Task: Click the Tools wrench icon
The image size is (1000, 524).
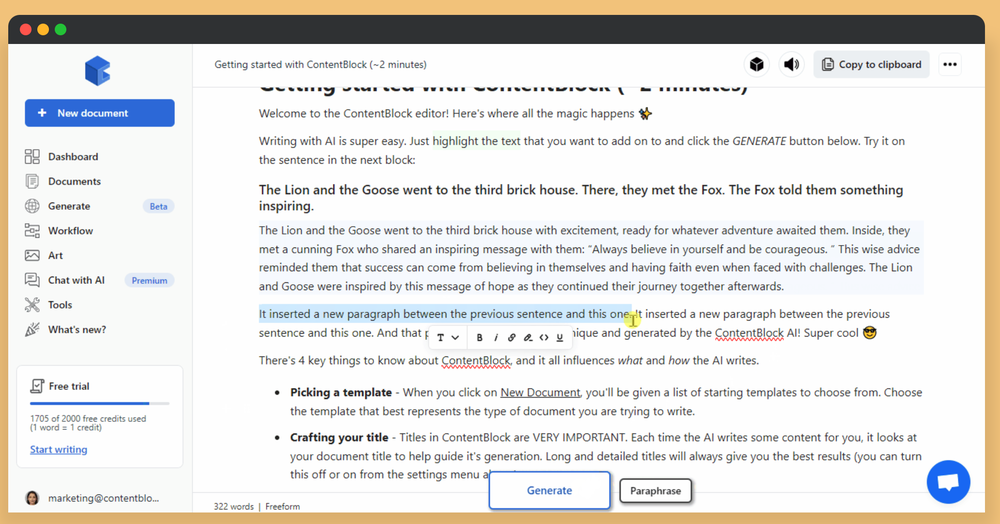Action: [x=32, y=305]
